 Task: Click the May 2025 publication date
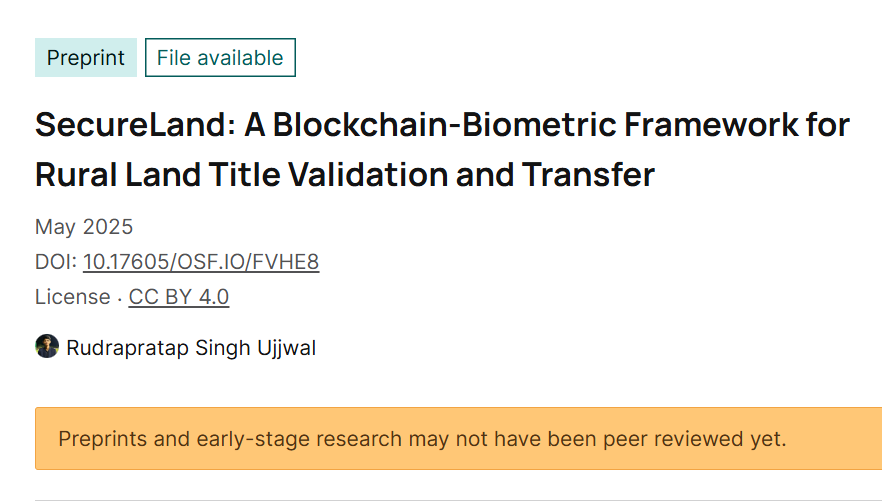coord(84,227)
